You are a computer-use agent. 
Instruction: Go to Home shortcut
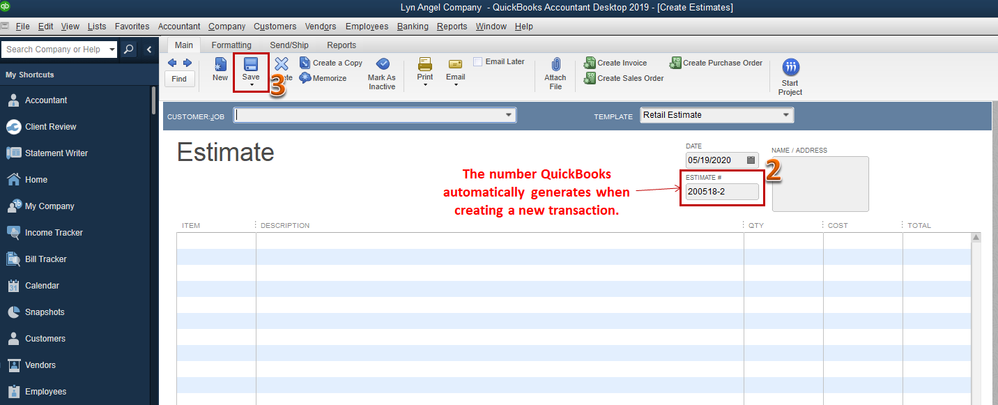click(36, 180)
